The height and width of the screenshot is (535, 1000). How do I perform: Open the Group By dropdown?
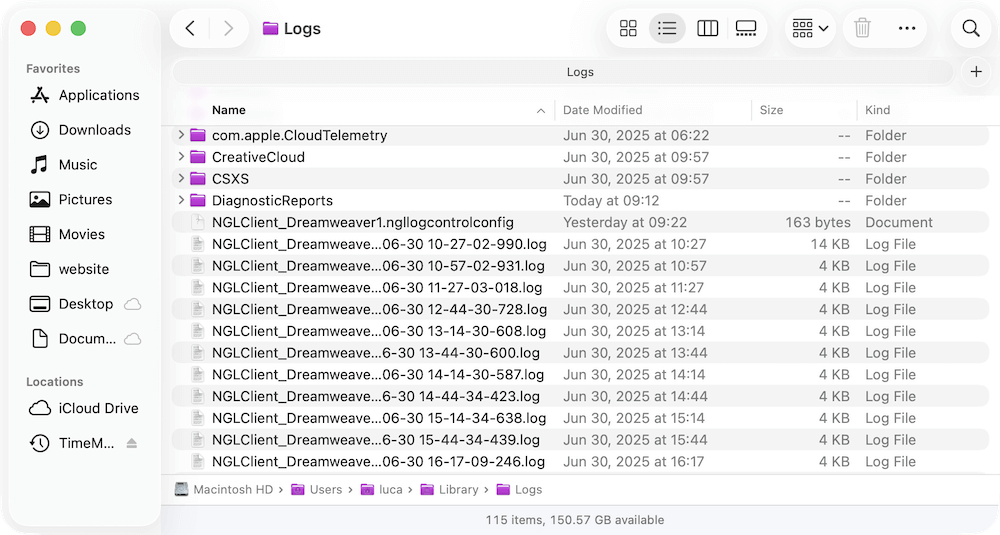tap(810, 28)
